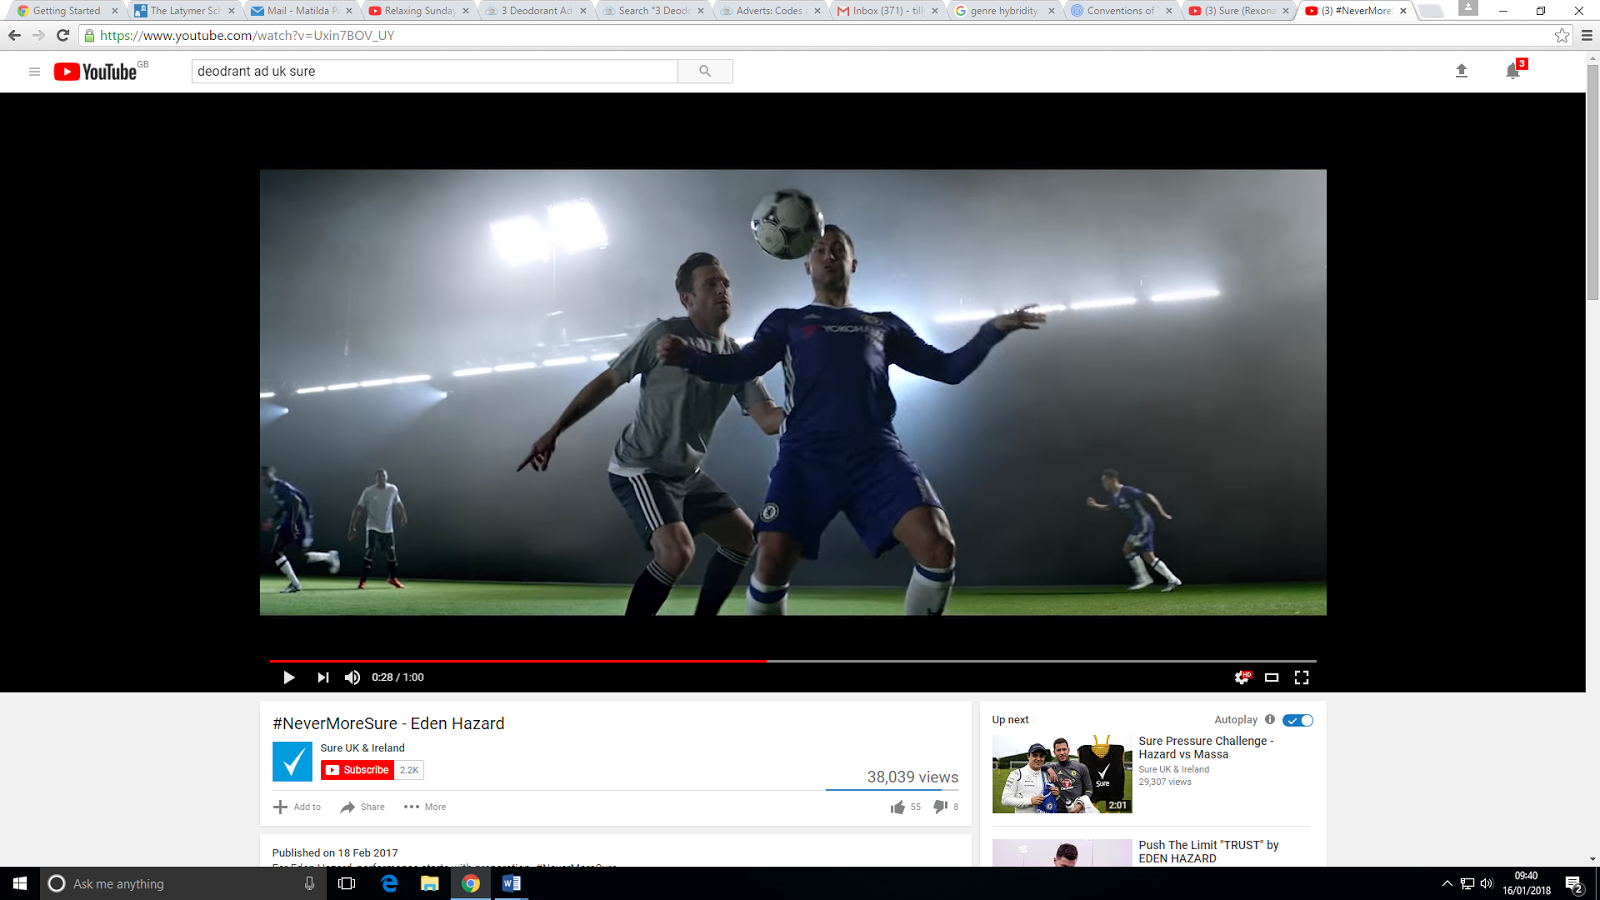This screenshot has height=900, width=1600.
Task: Open the video player settings gear
Action: [1241, 677]
